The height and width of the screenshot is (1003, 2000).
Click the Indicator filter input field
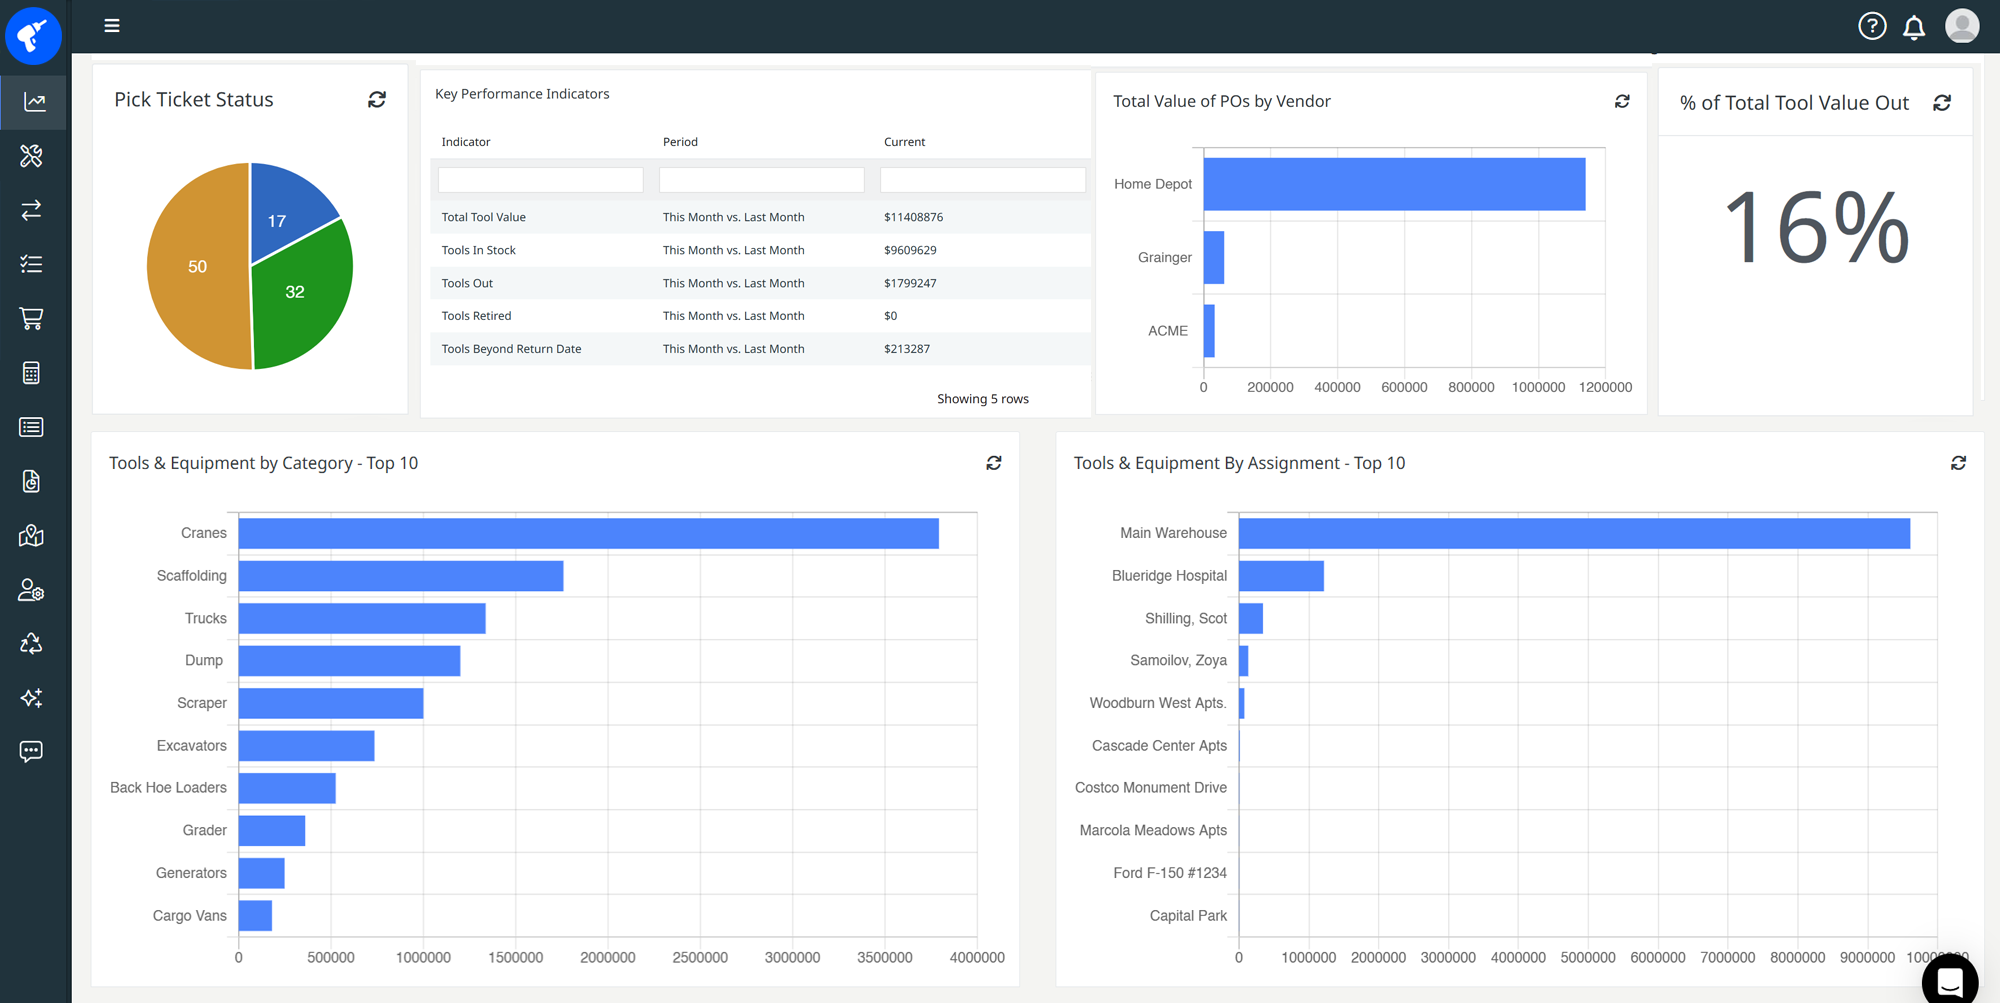click(x=540, y=180)
